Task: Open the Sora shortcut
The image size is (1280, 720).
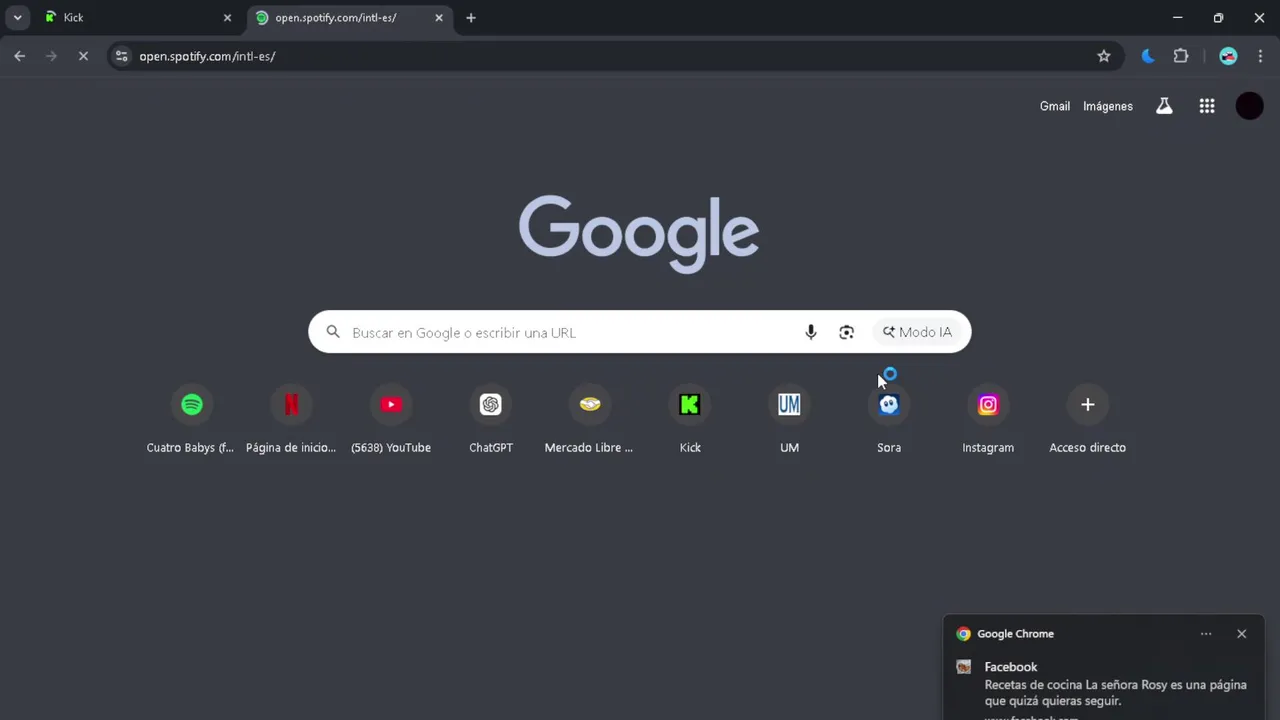Action: 889,418
